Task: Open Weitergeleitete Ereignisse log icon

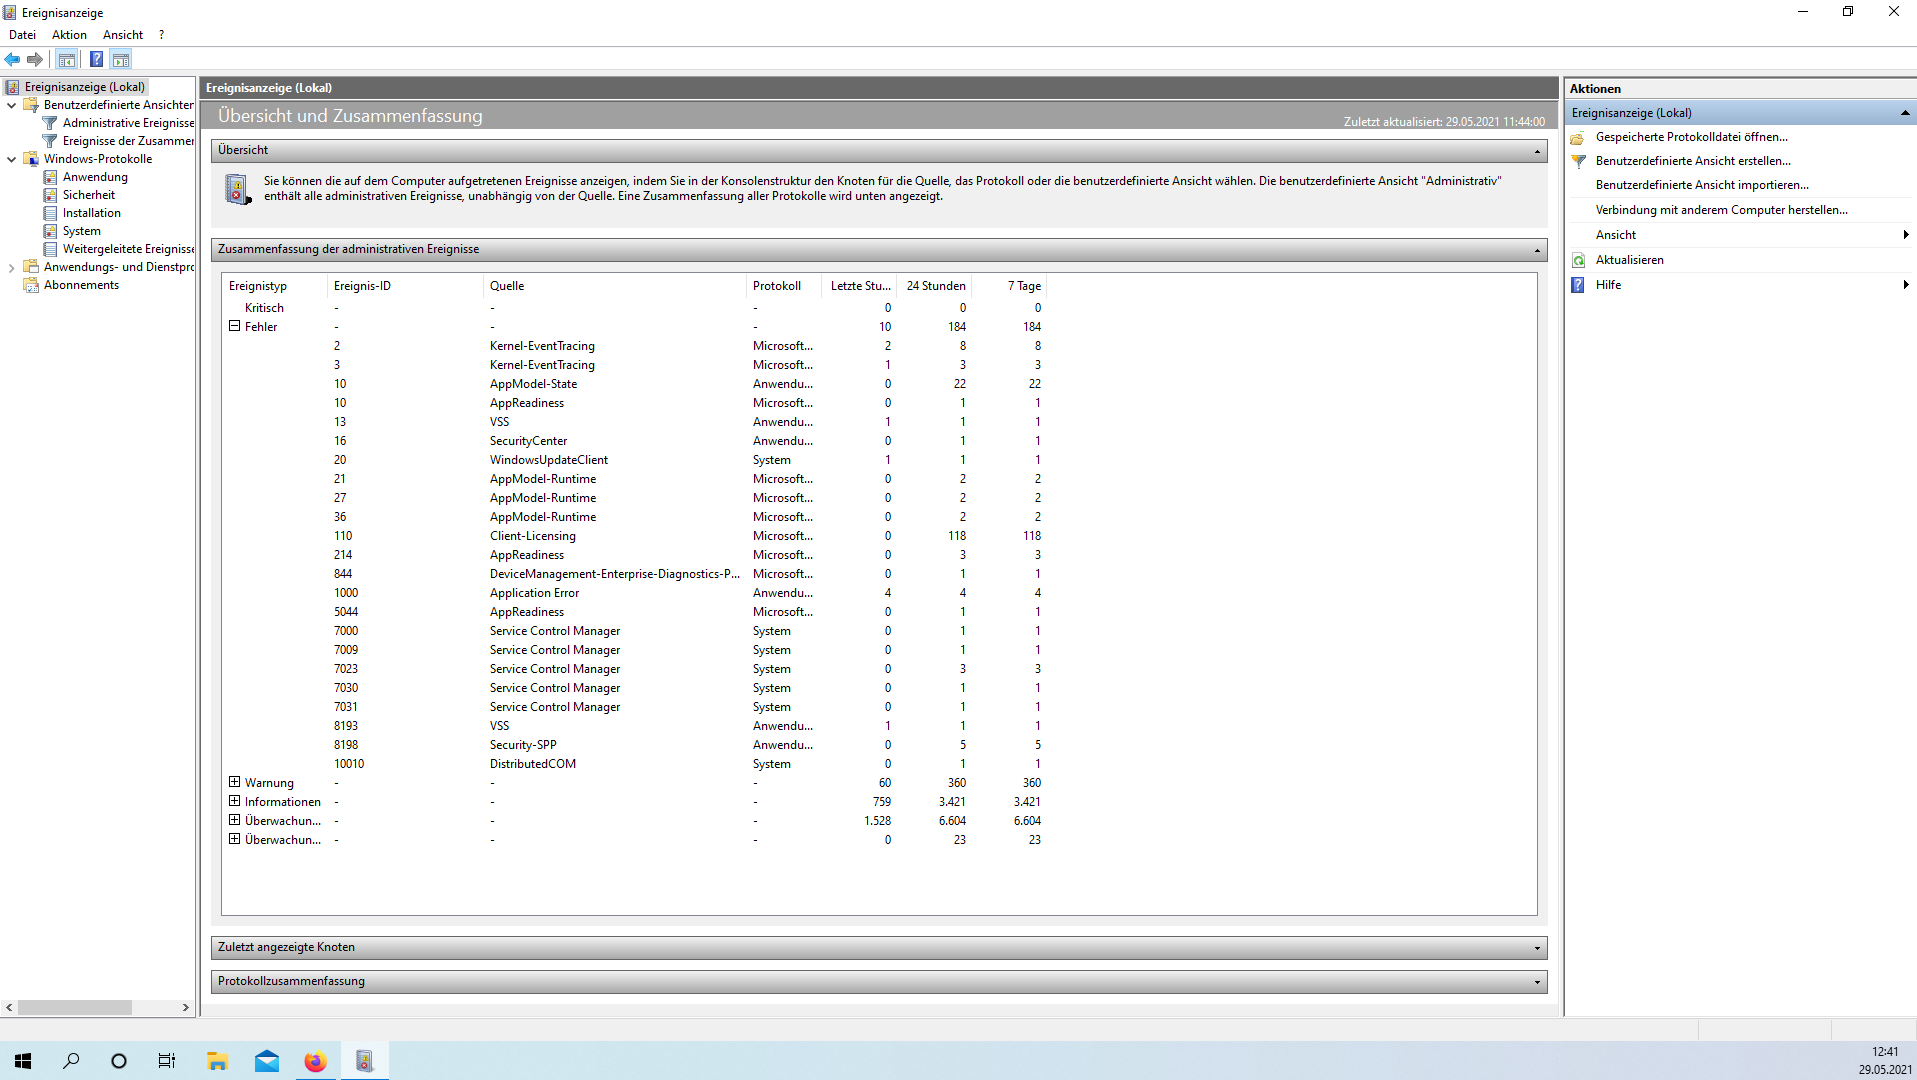Action: click(50, 249)
